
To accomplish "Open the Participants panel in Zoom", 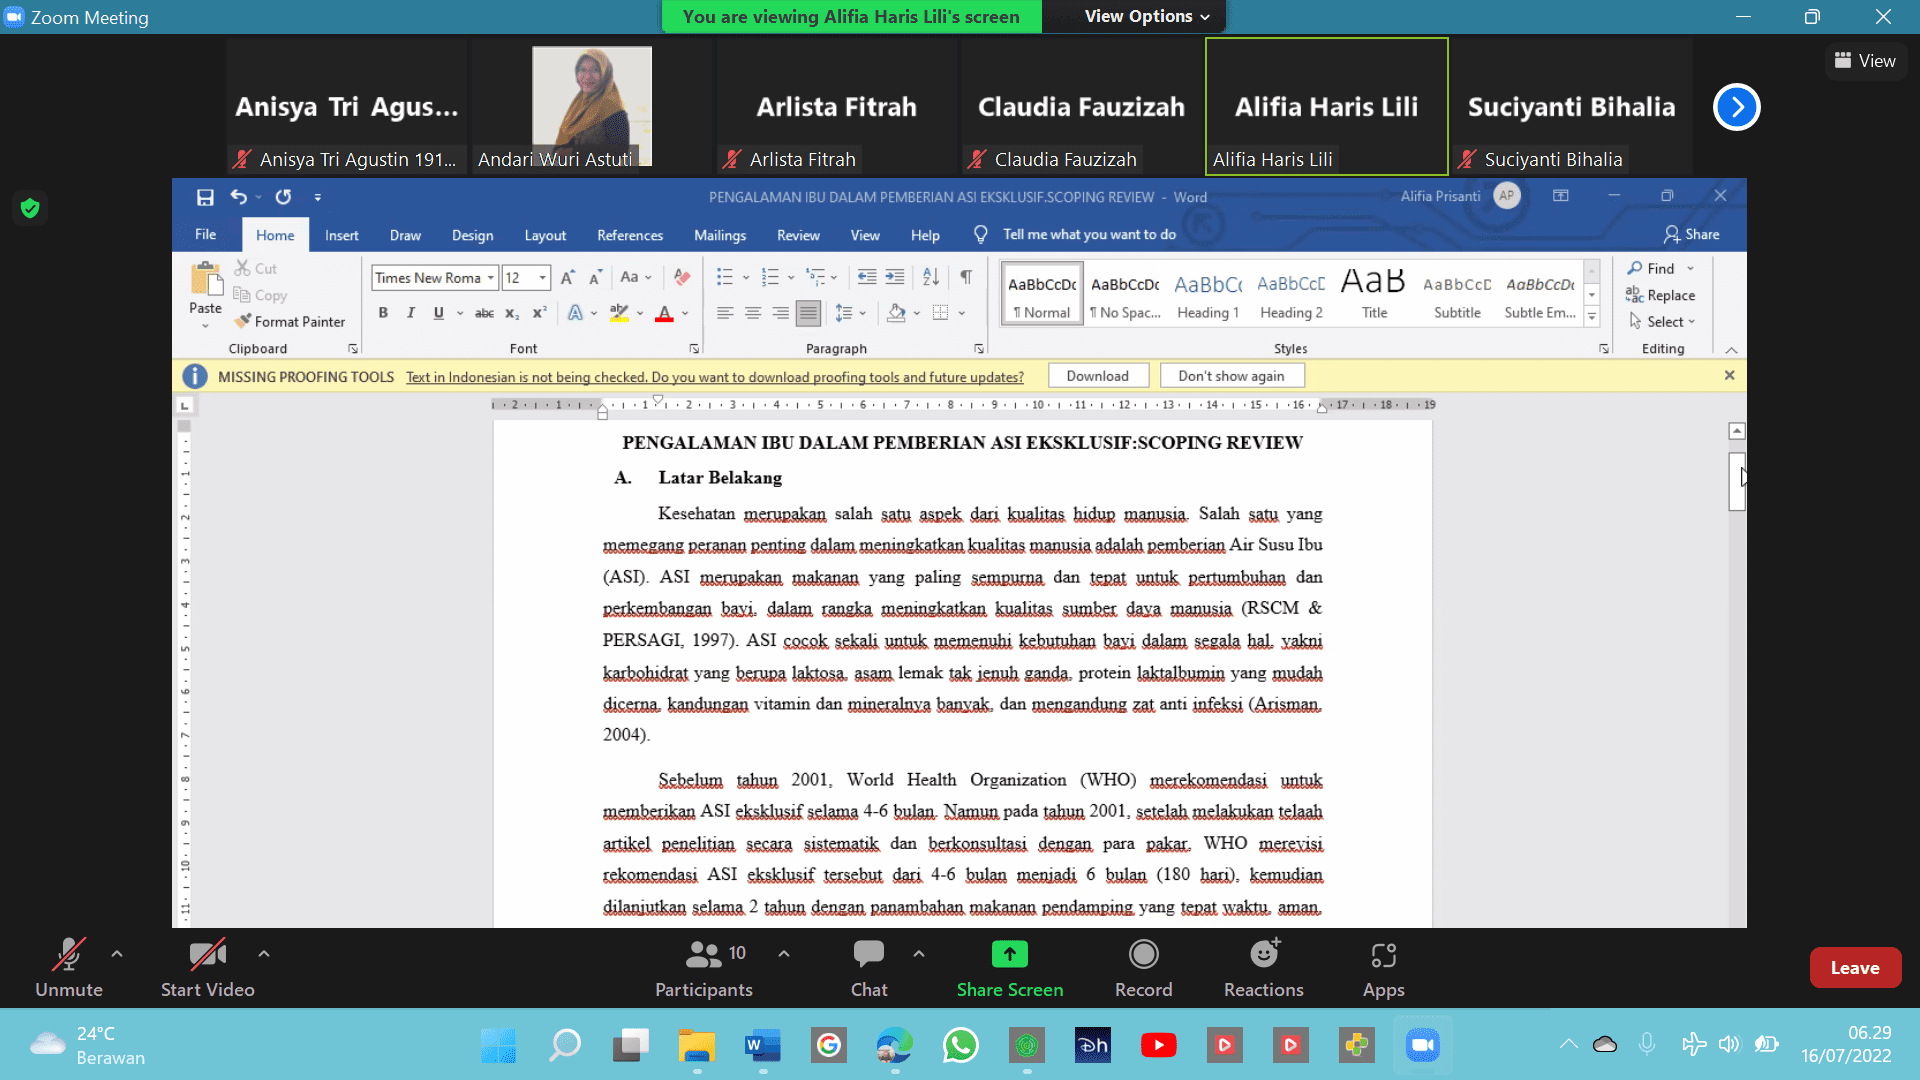I will click(x=704, y=968).
